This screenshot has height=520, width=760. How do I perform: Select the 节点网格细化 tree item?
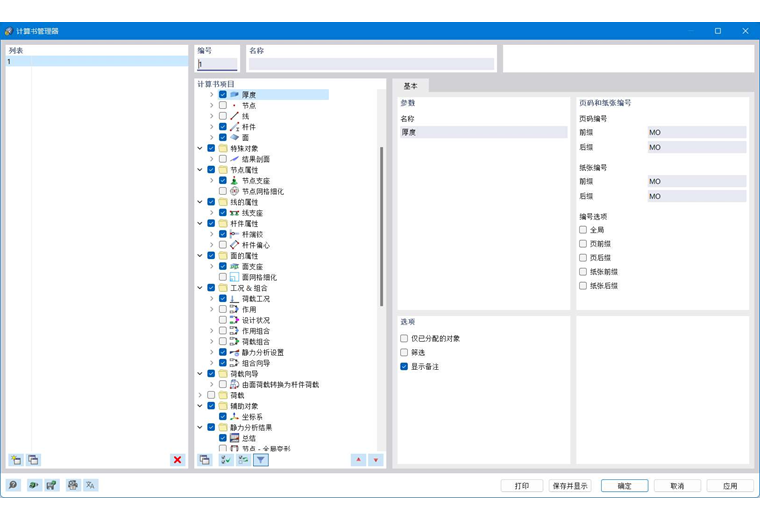(263, 191)
